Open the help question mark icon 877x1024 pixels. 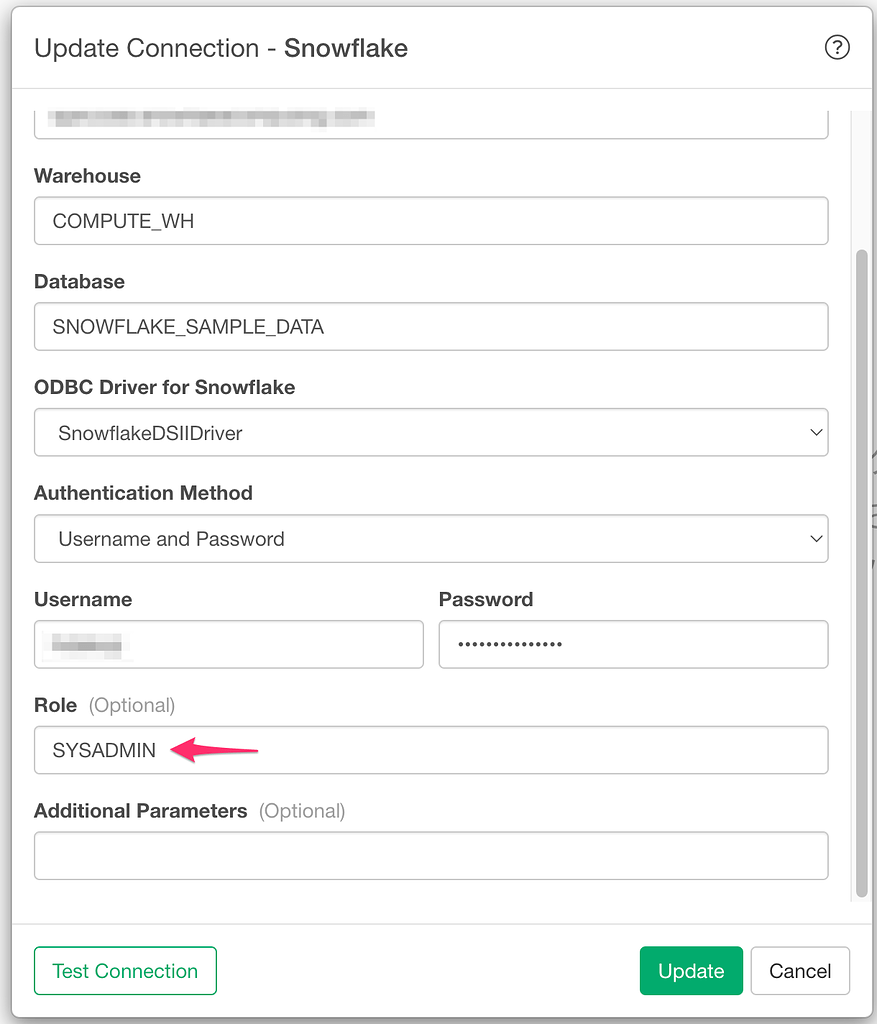click(837, 48)
